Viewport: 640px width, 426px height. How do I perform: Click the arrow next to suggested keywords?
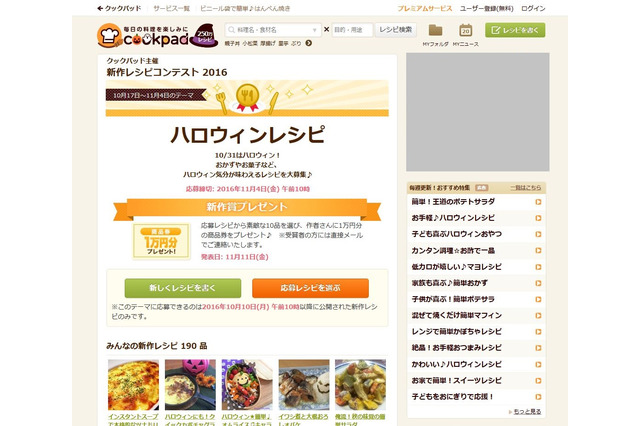point(309,43)
